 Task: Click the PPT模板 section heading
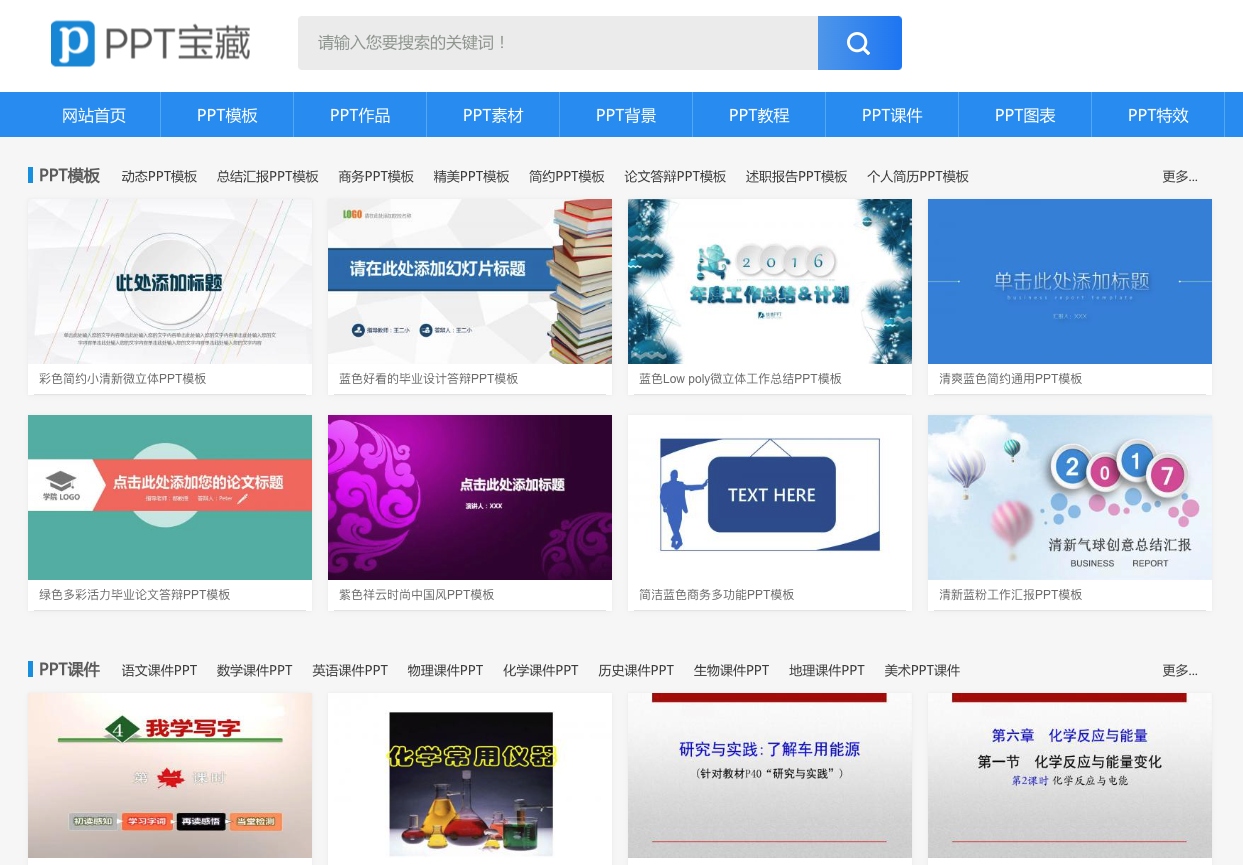tap(69, 175)
